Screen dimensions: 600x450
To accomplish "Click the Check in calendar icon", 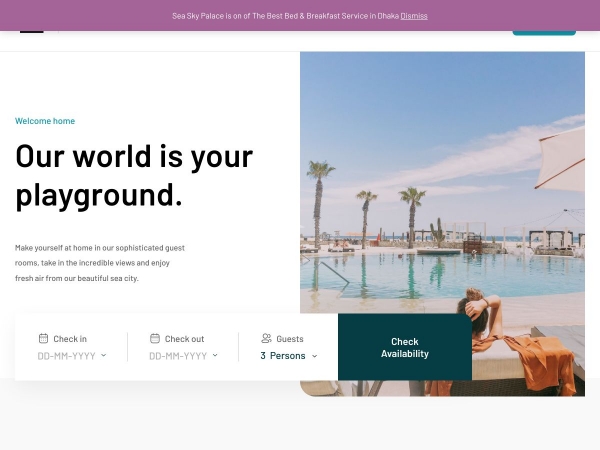I will [x=43, y=338].
